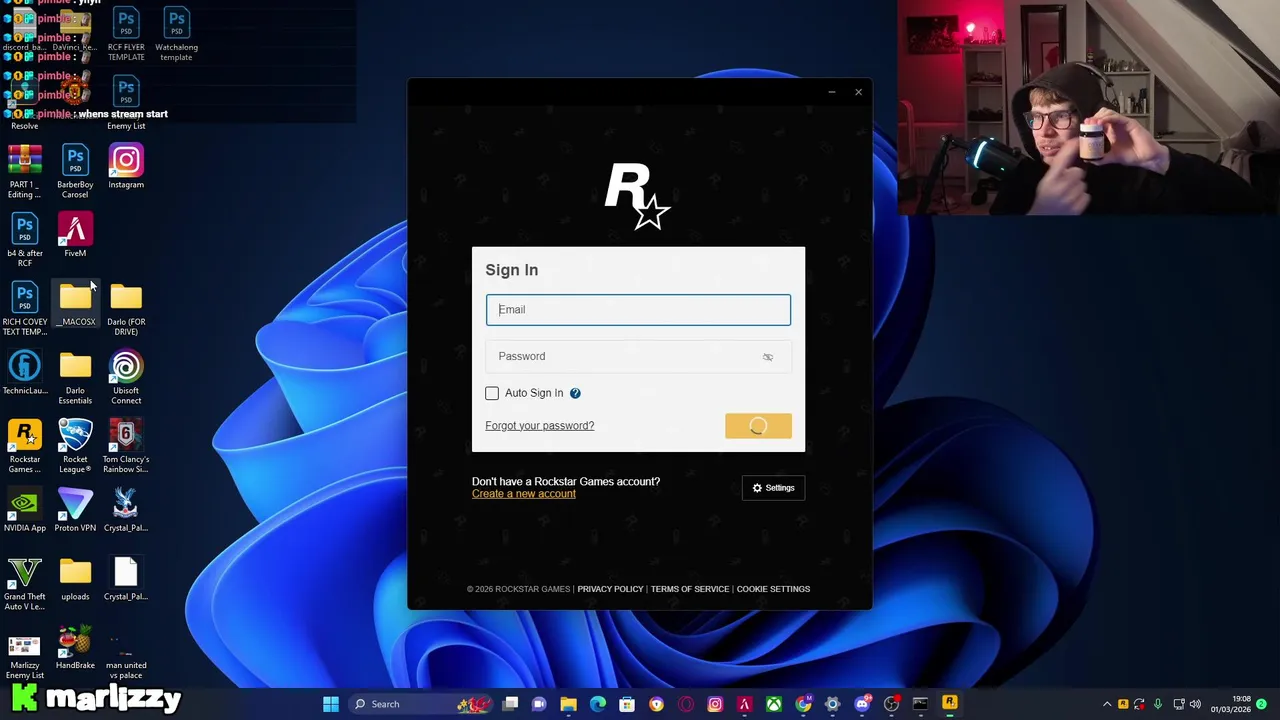Select Grand Theft Auto V desktop shortcut
The width and height of the screenshot is (1280, 720).
(x=25, y=584)
